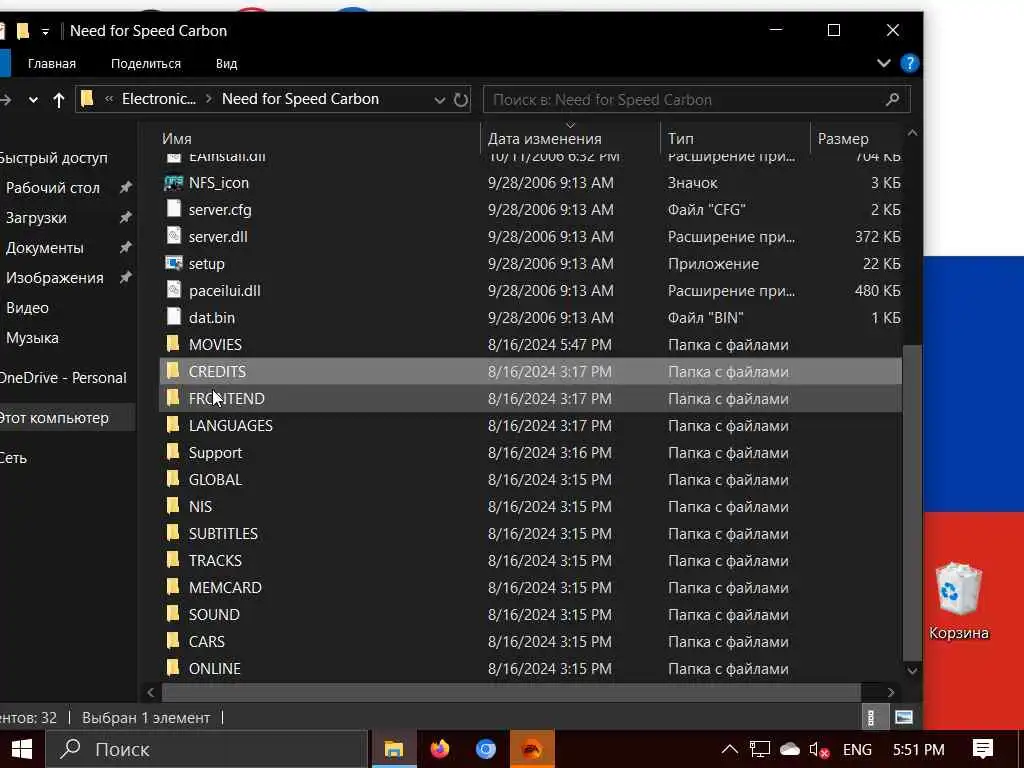Open Recycle Bin Корзина on desktop
Image resolution: width=1024 pixels, height=768 pixels.
[x=958, y=601]
